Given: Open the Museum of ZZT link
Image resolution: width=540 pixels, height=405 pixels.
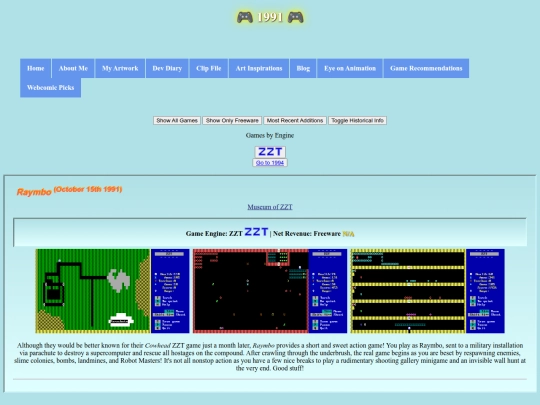Looking at the screenshot, I should pyautogui.click(x=270, y=207).
